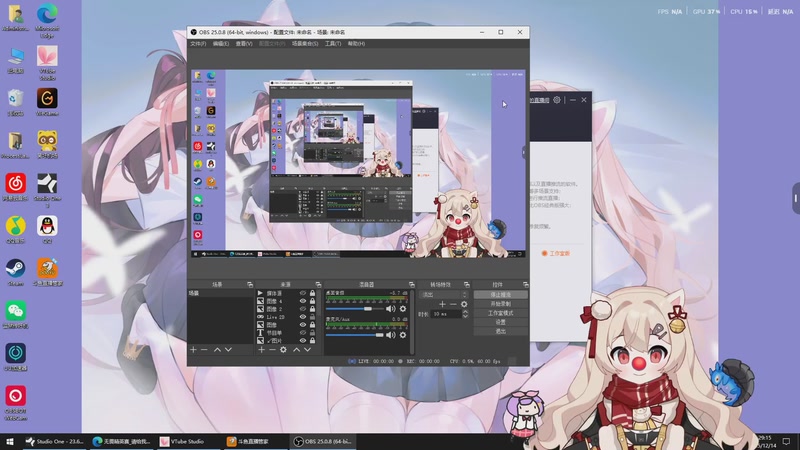
Task: Open 帮助(H) menu in OBS
Action: point(356,44)
